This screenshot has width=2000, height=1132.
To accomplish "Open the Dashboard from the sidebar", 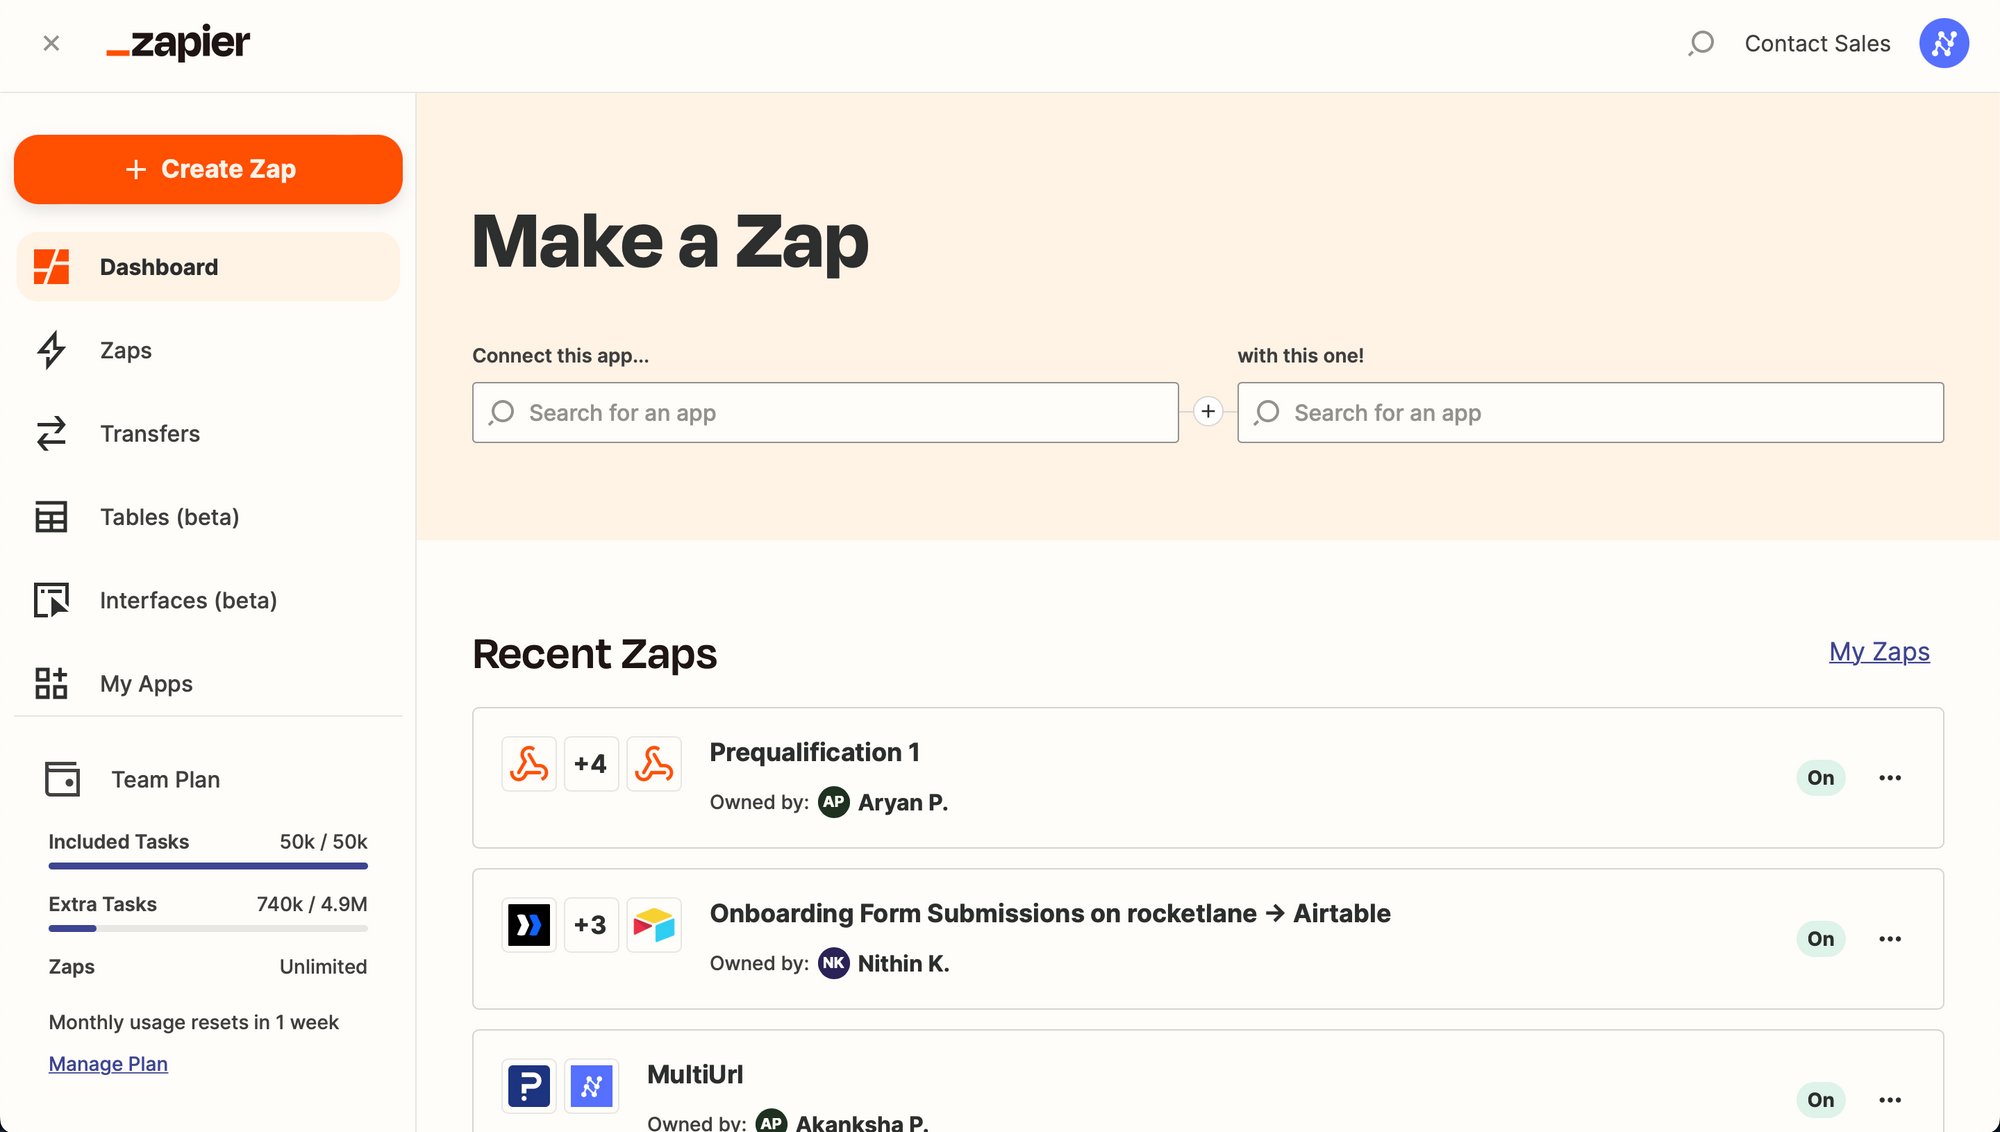I will 159,266.
